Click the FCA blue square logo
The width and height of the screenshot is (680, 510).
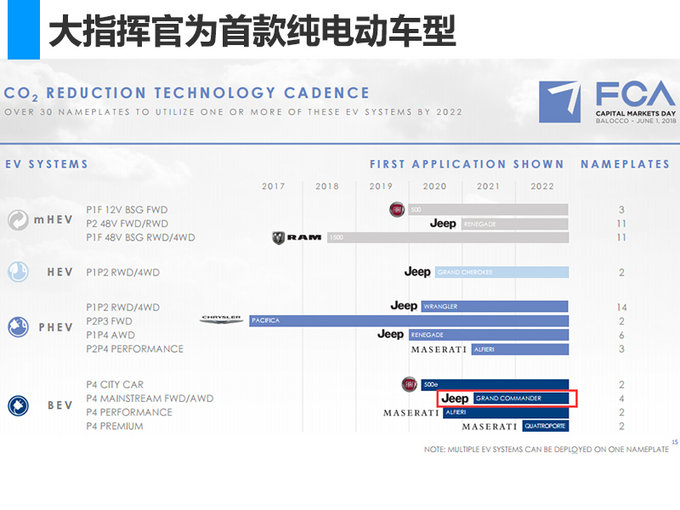[x=560, y=102]
